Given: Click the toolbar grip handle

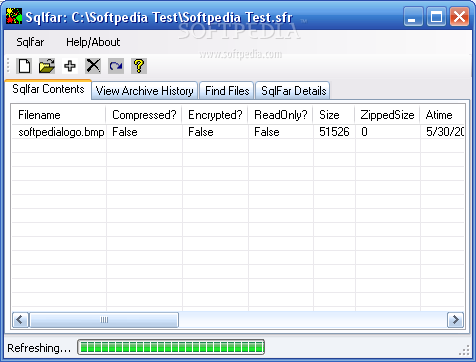Looking at the screenshot, I should 9,66.
